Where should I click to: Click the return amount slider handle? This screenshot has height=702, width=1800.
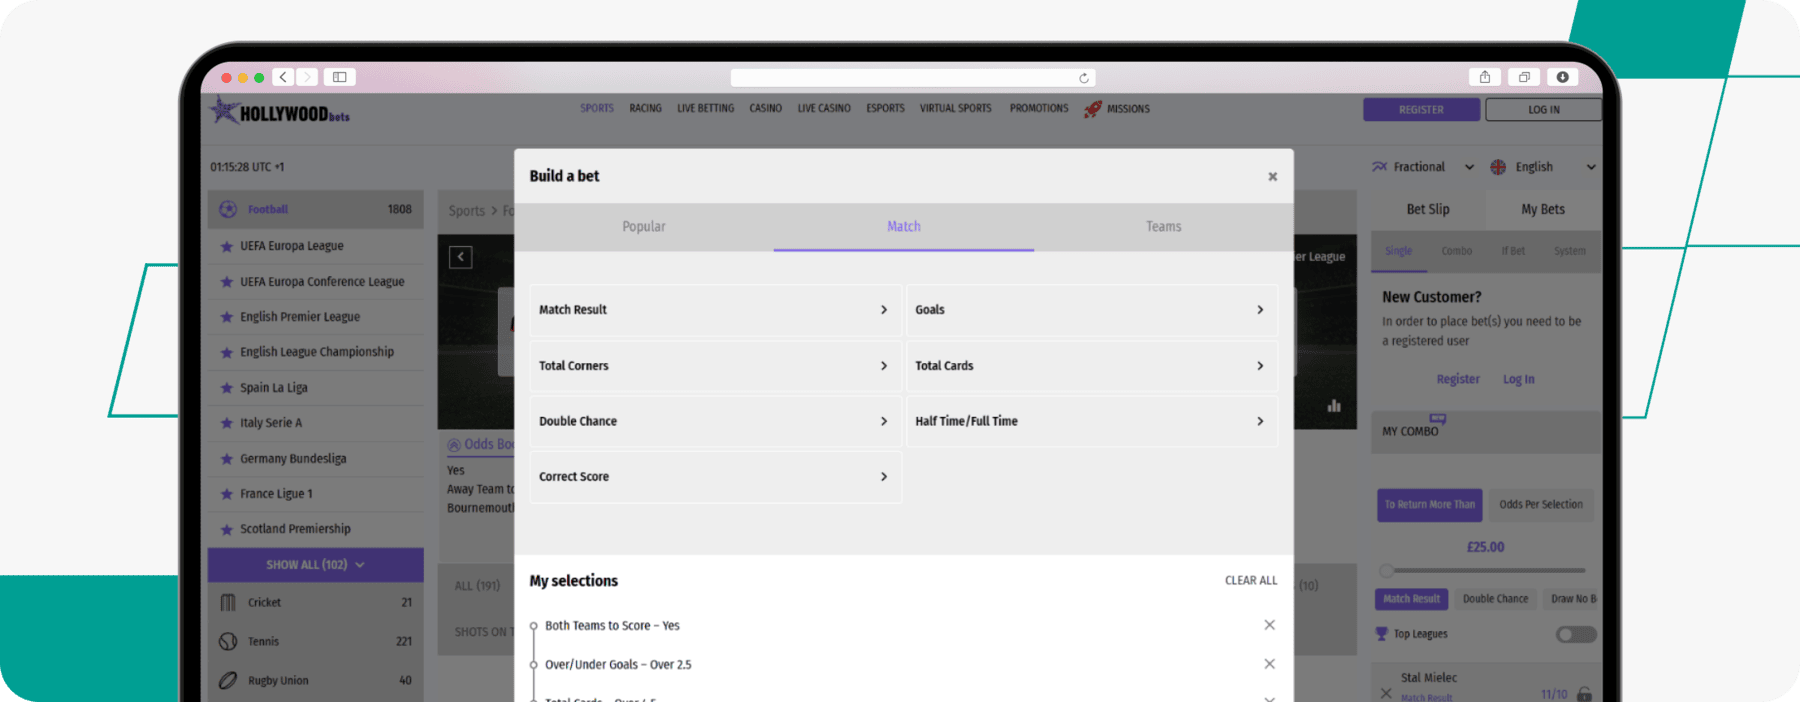click(x=1386, y=571)
